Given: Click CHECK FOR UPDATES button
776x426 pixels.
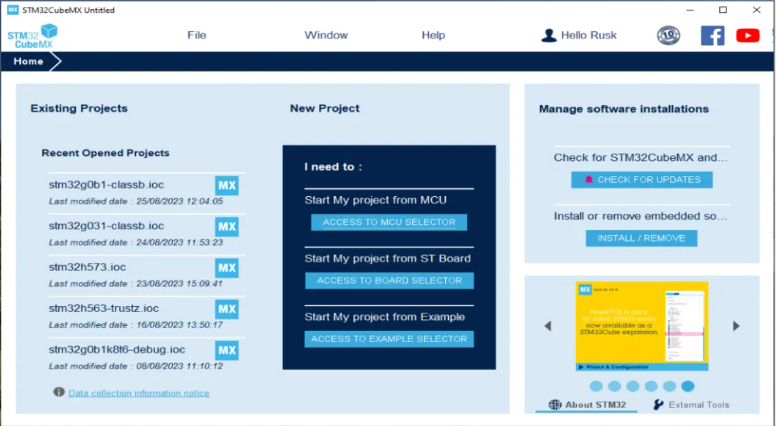Looking at the screenshot, I should (642, 180).
